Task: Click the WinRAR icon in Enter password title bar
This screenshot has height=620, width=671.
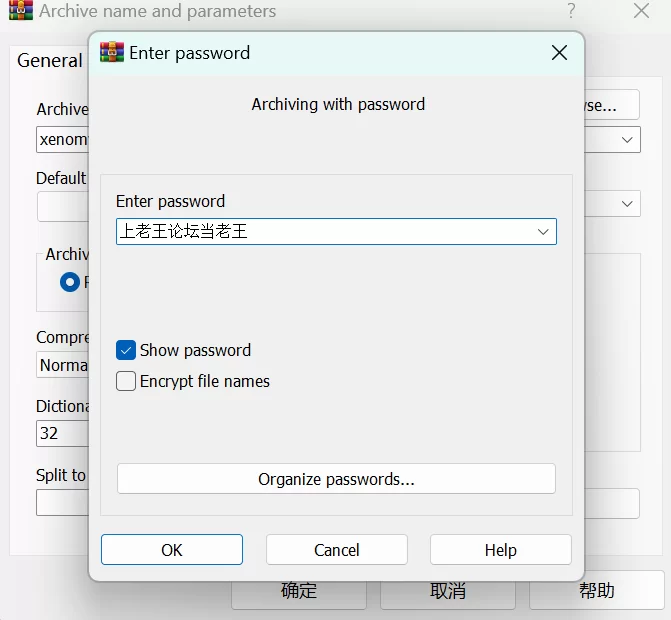Action: coord(112,53)
